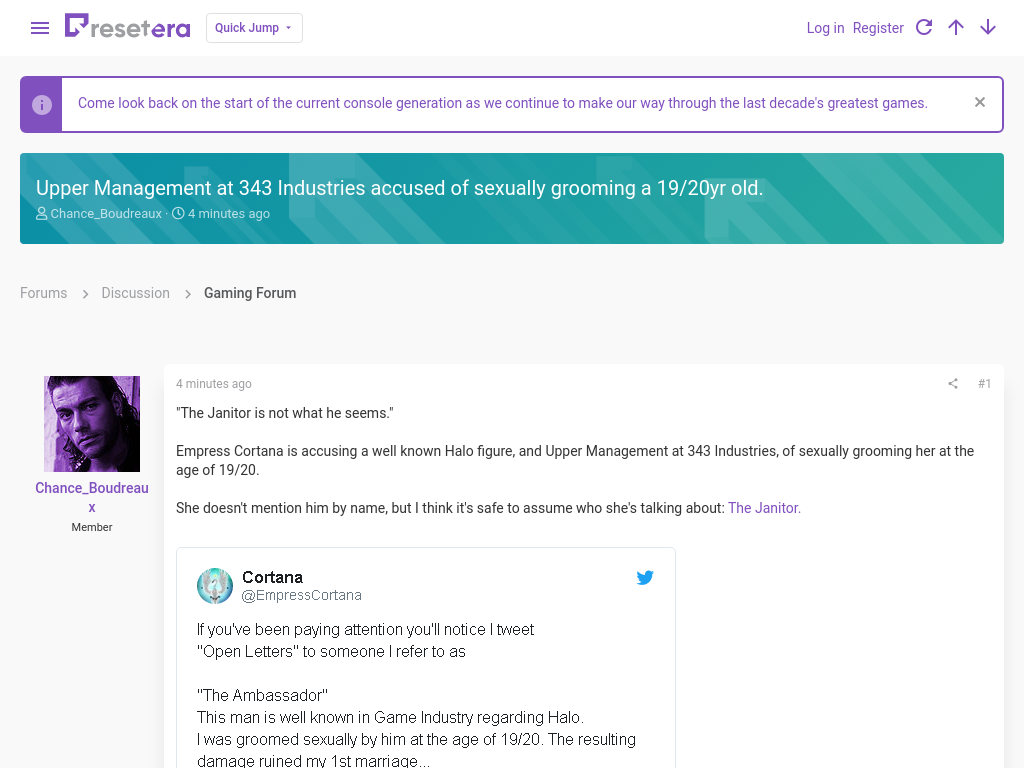
Task: Dismiss the notice banner
Action: pyautogui.click(x=980, y=103)
